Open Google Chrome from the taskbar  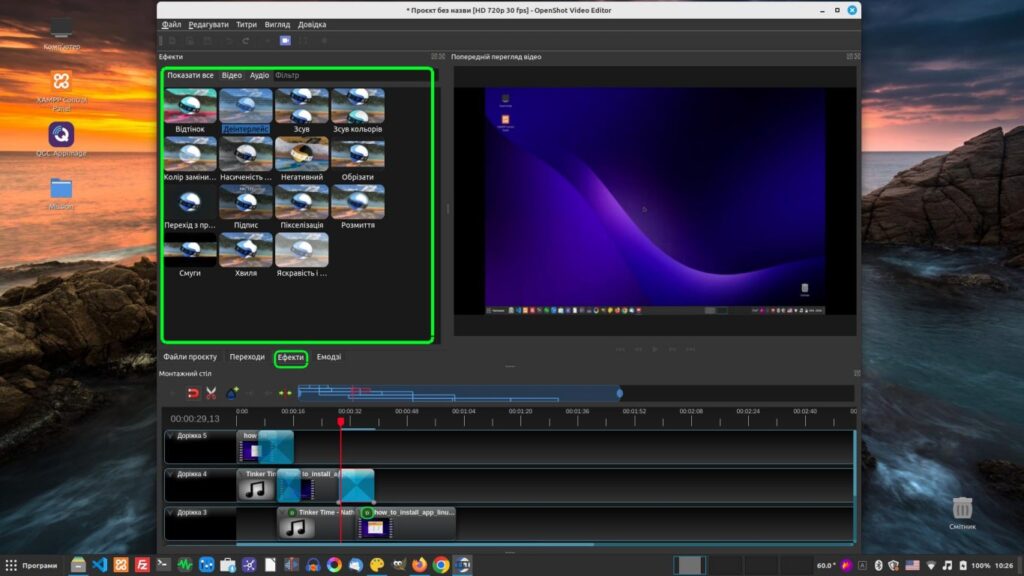click(x=441, y=565)
